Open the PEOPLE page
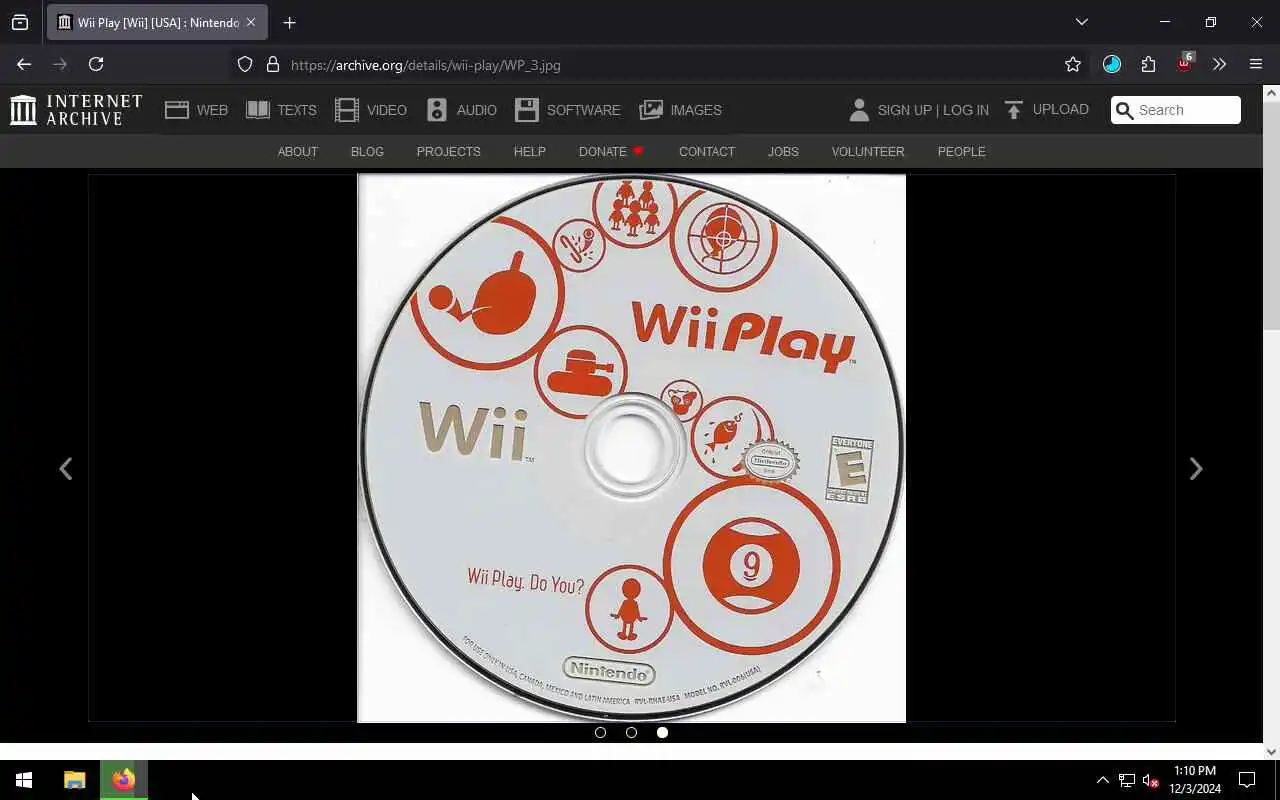Viewport: 1280px width, 800px height. tap(961, 151)
